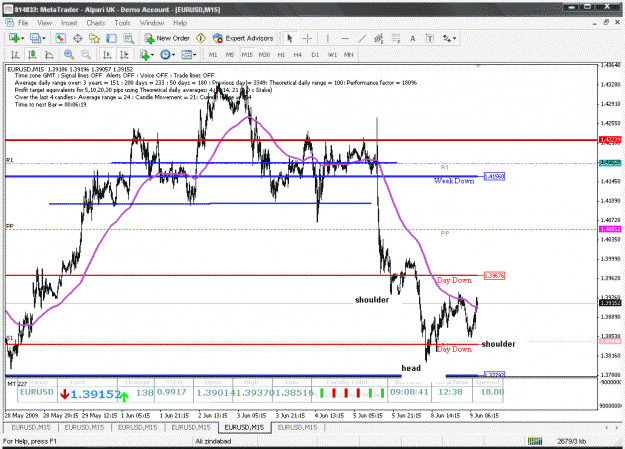Zoom out of the chart
The height and width of the screenshot is (449, 625).
pyautogui.click(x=86, y=55)
